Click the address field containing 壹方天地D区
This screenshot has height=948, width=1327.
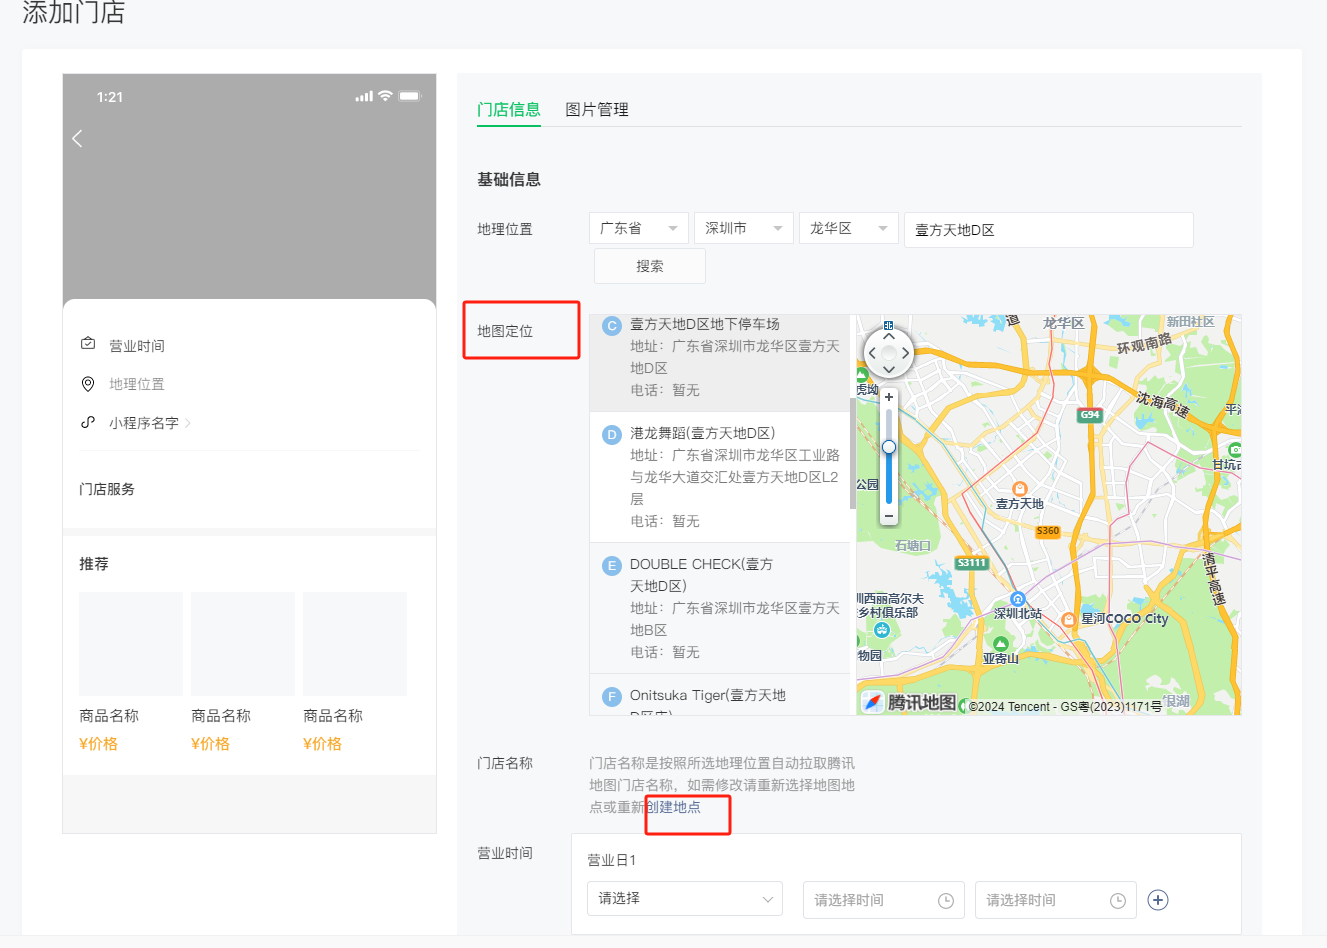click(x=1049, y=230)
